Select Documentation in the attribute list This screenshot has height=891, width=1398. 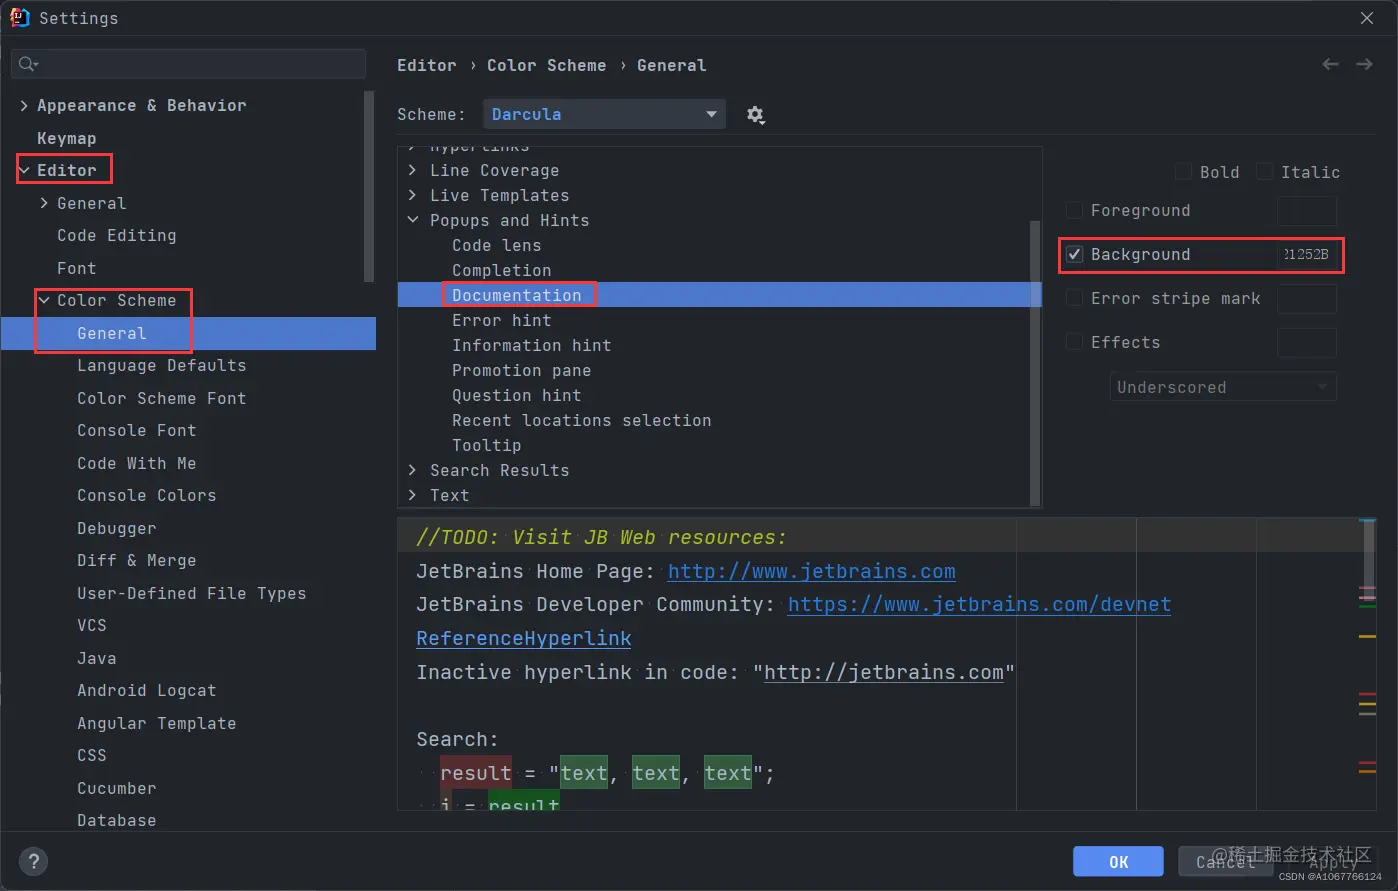click(x=517, y=295)
